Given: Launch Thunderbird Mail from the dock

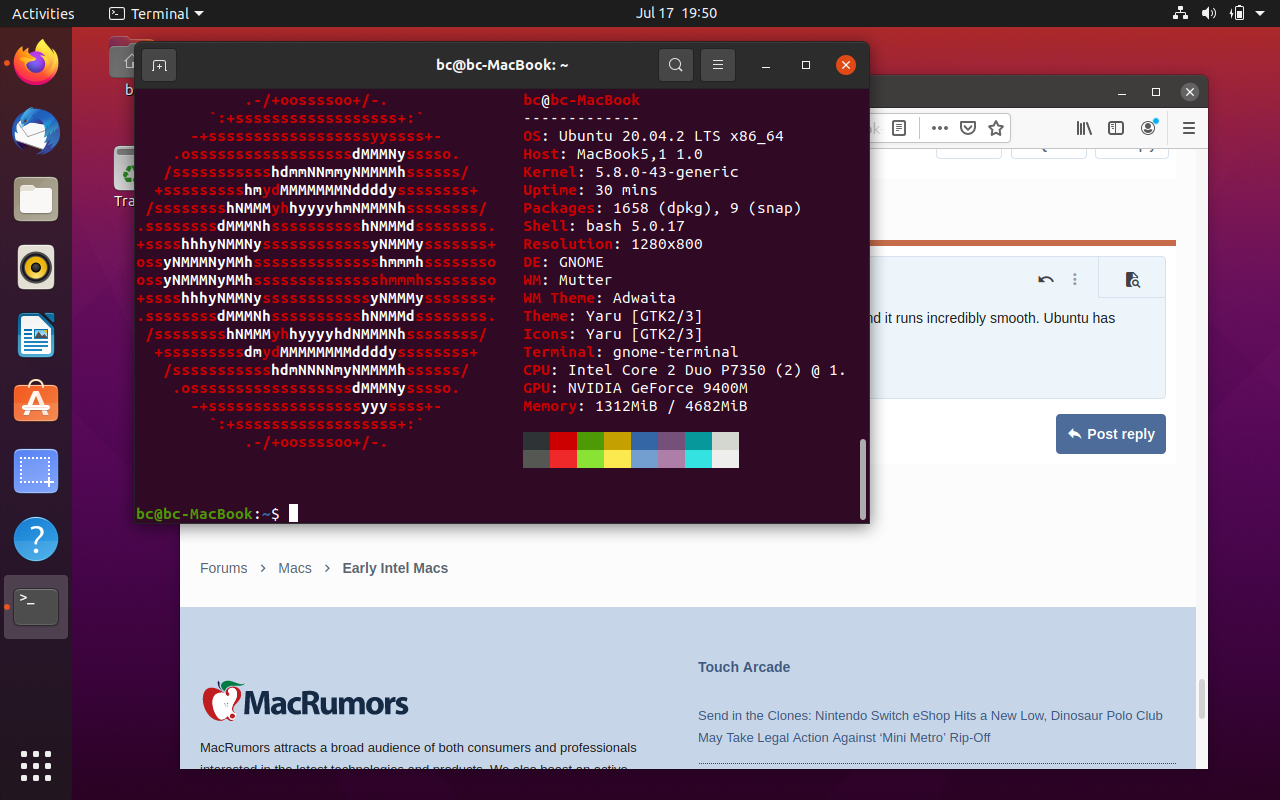Looking at the screenshot, I should tap(36, 132).
